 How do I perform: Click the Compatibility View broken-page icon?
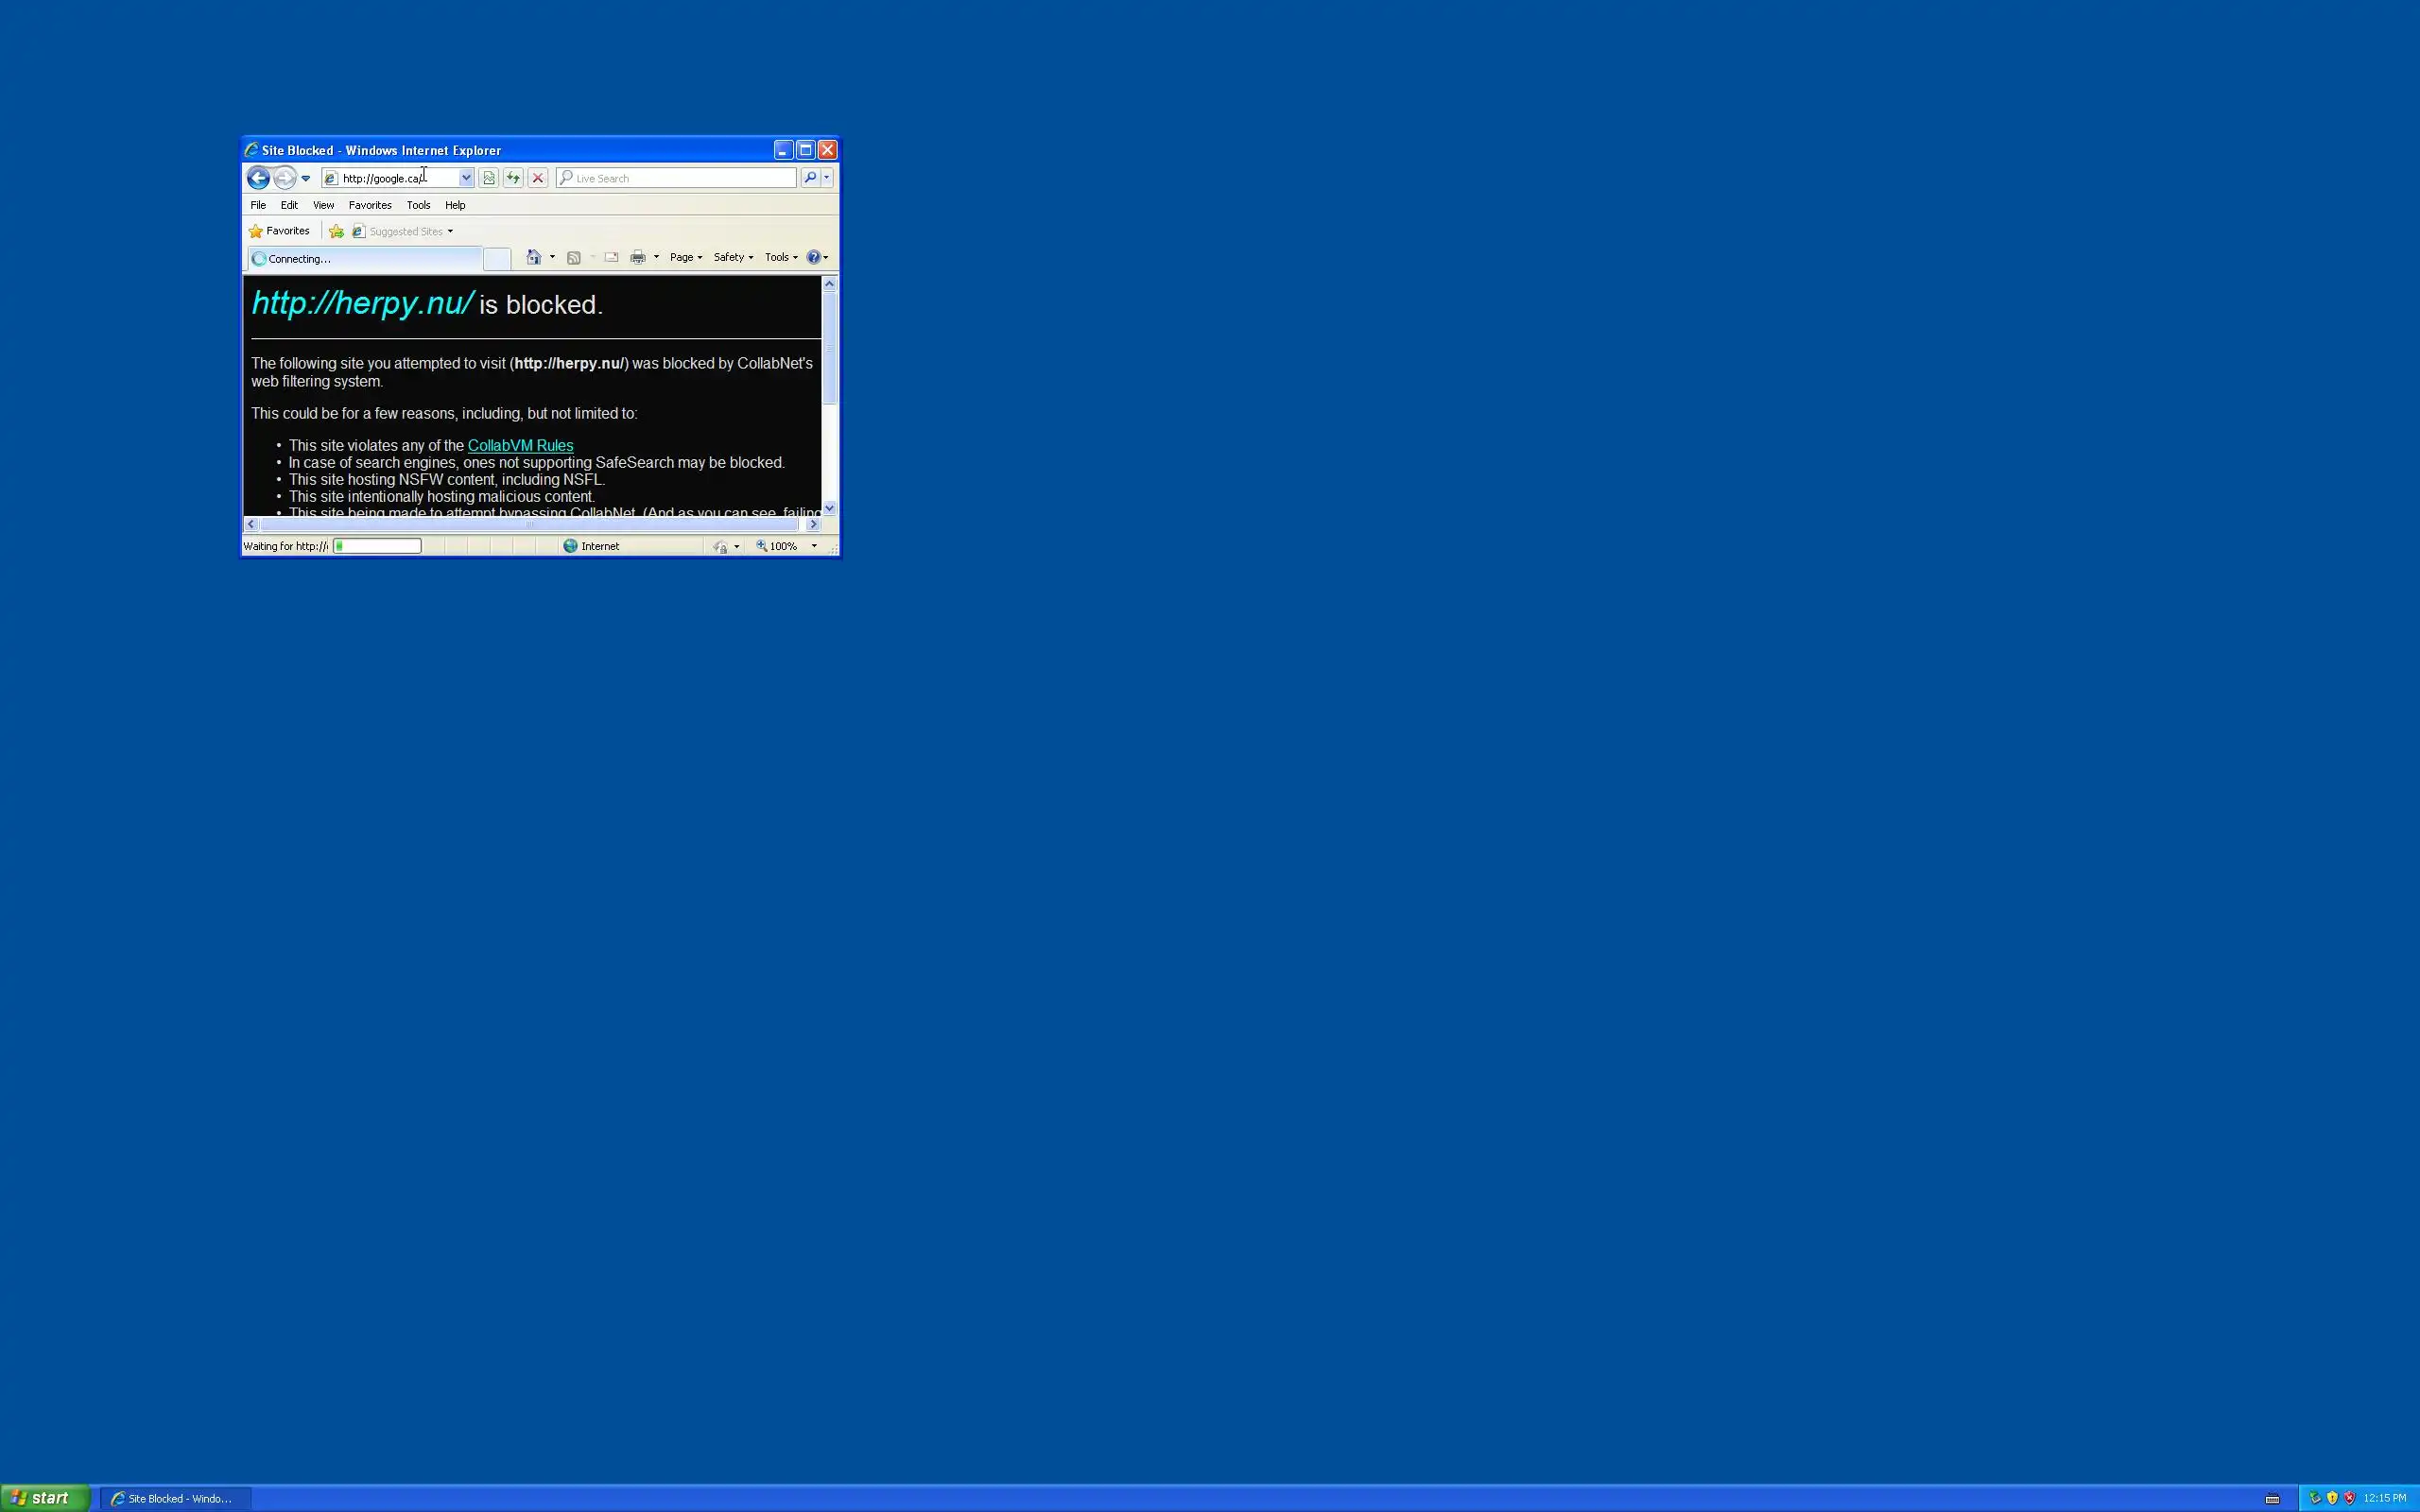pos(488,178)
